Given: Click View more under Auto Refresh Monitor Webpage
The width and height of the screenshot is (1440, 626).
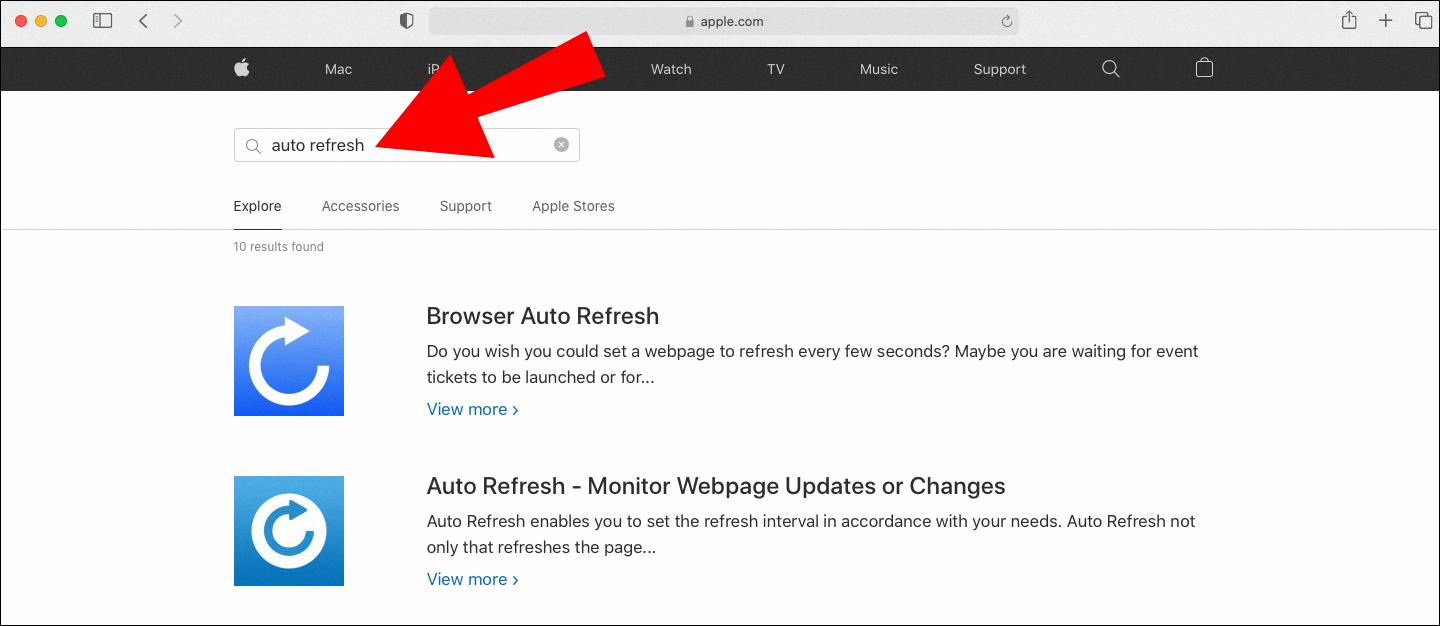Looking at the screenshot, I should click(472, 579).
